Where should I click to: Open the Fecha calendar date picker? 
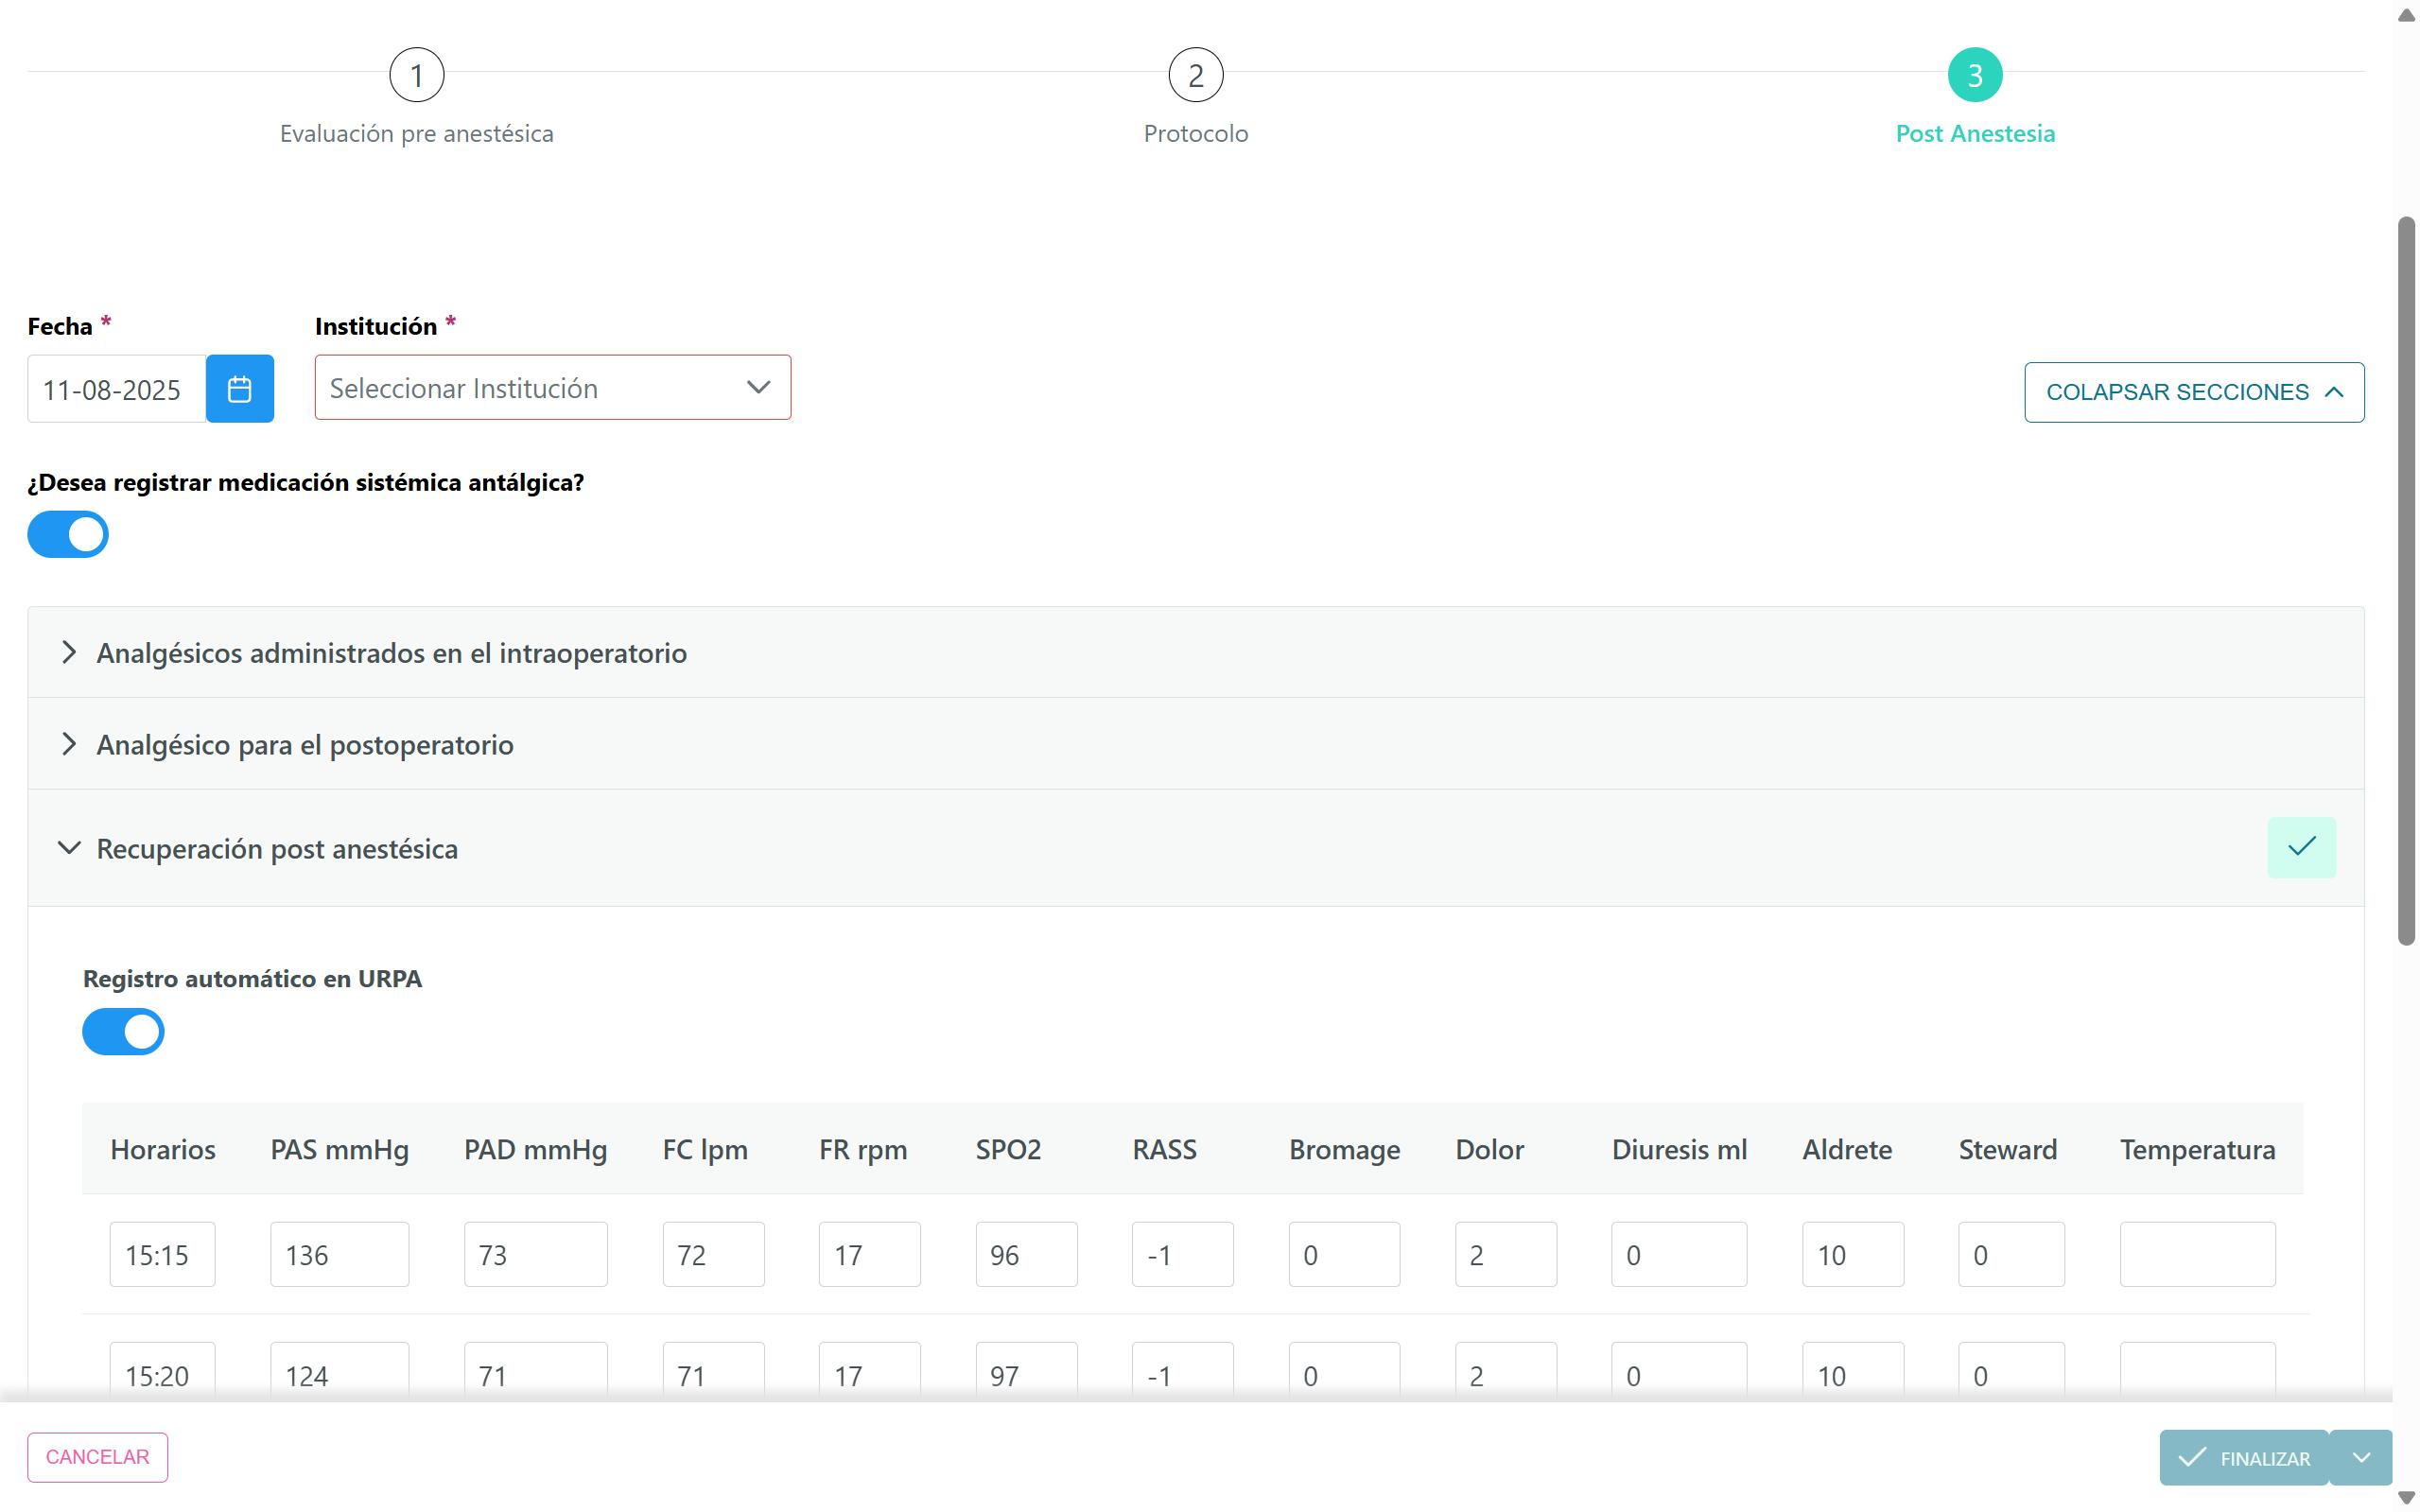(x=239, y=389)
